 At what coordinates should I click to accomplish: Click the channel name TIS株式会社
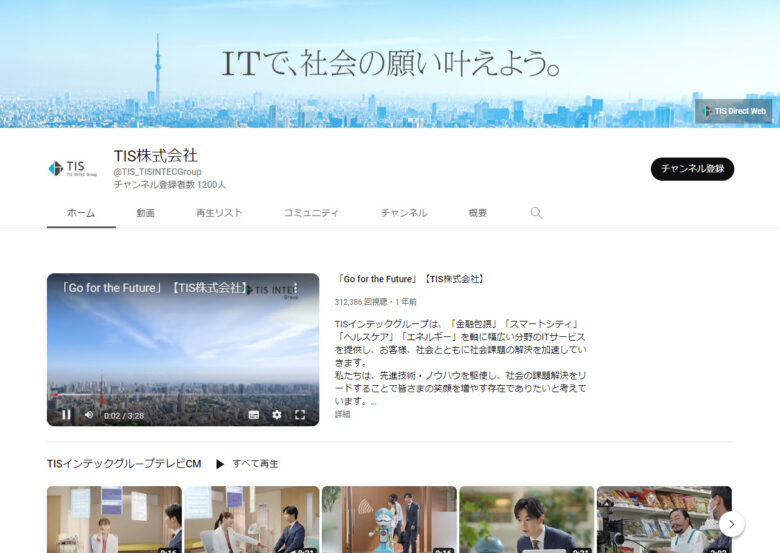coord(156,156)
